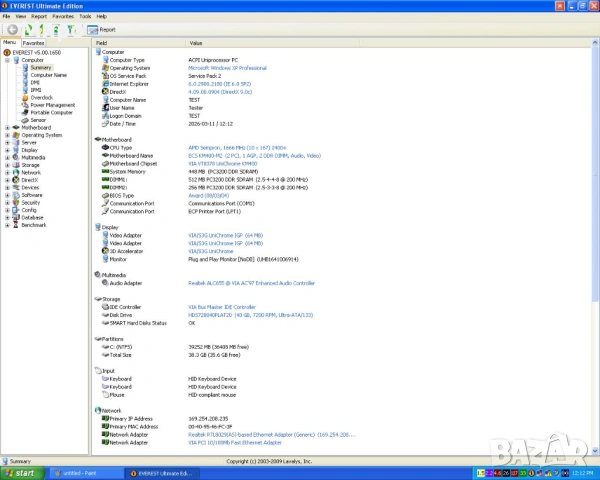Click the Field column header

tap(139, 43)
